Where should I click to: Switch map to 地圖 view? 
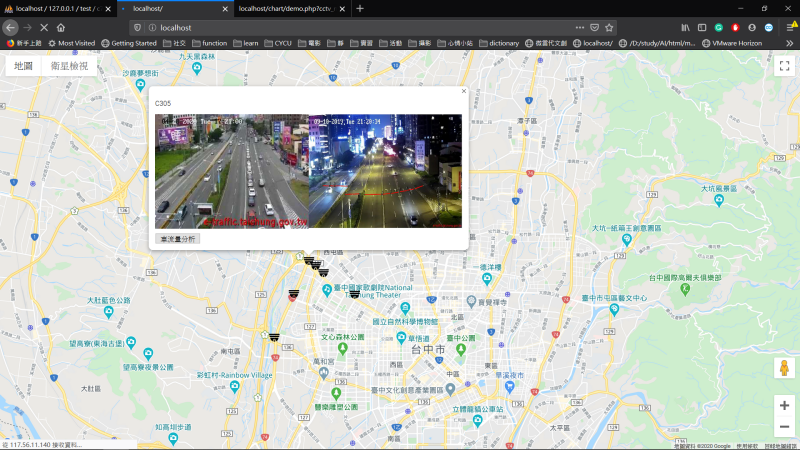click(x=23, y=66)
